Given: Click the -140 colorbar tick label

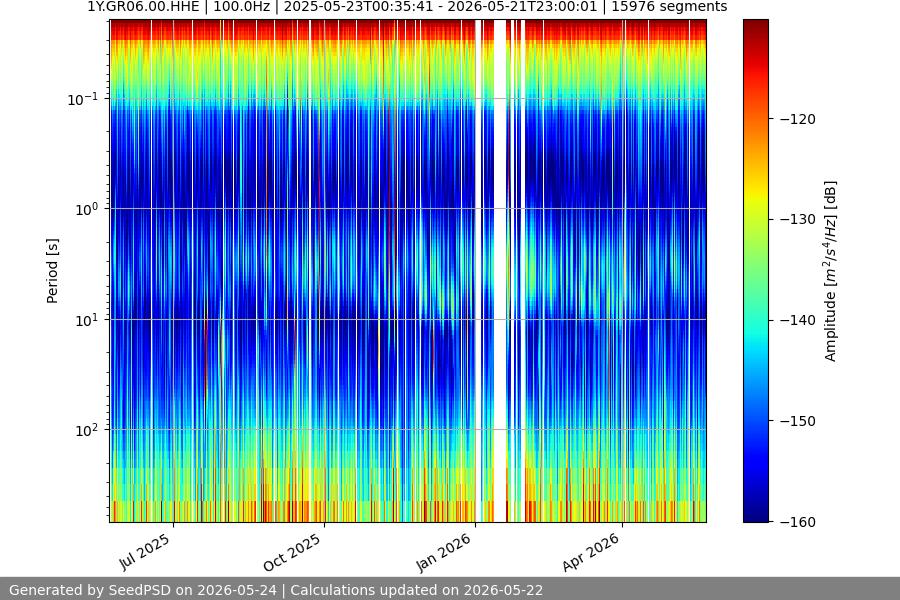Looking at the screenshot, I should [x=798, y=320].
